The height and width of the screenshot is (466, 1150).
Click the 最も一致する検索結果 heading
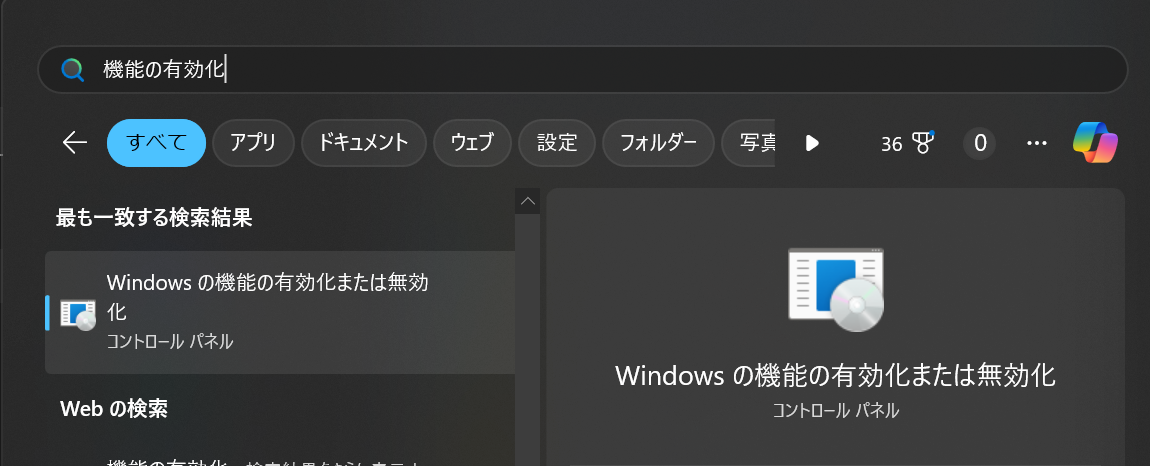tap(154, 217)
